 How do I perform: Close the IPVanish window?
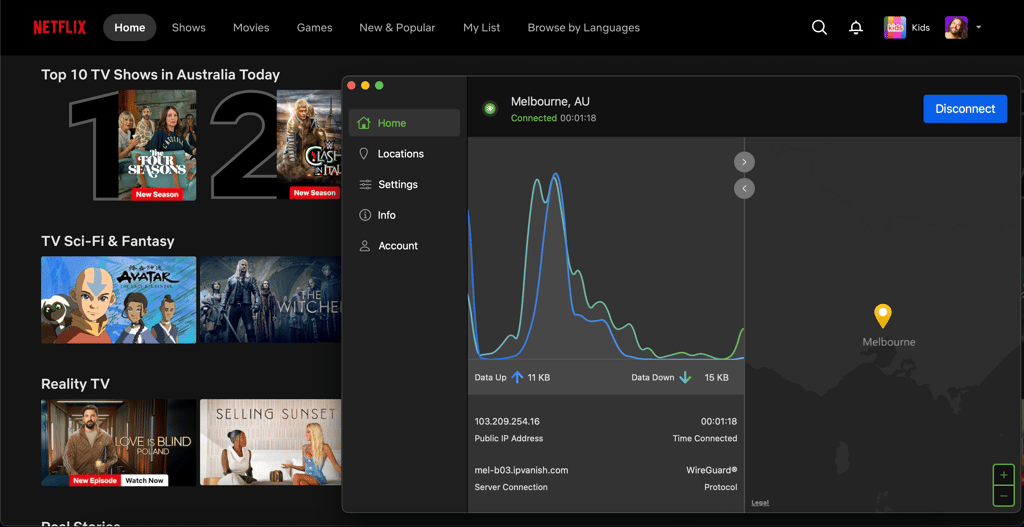[x=351, y=86]
